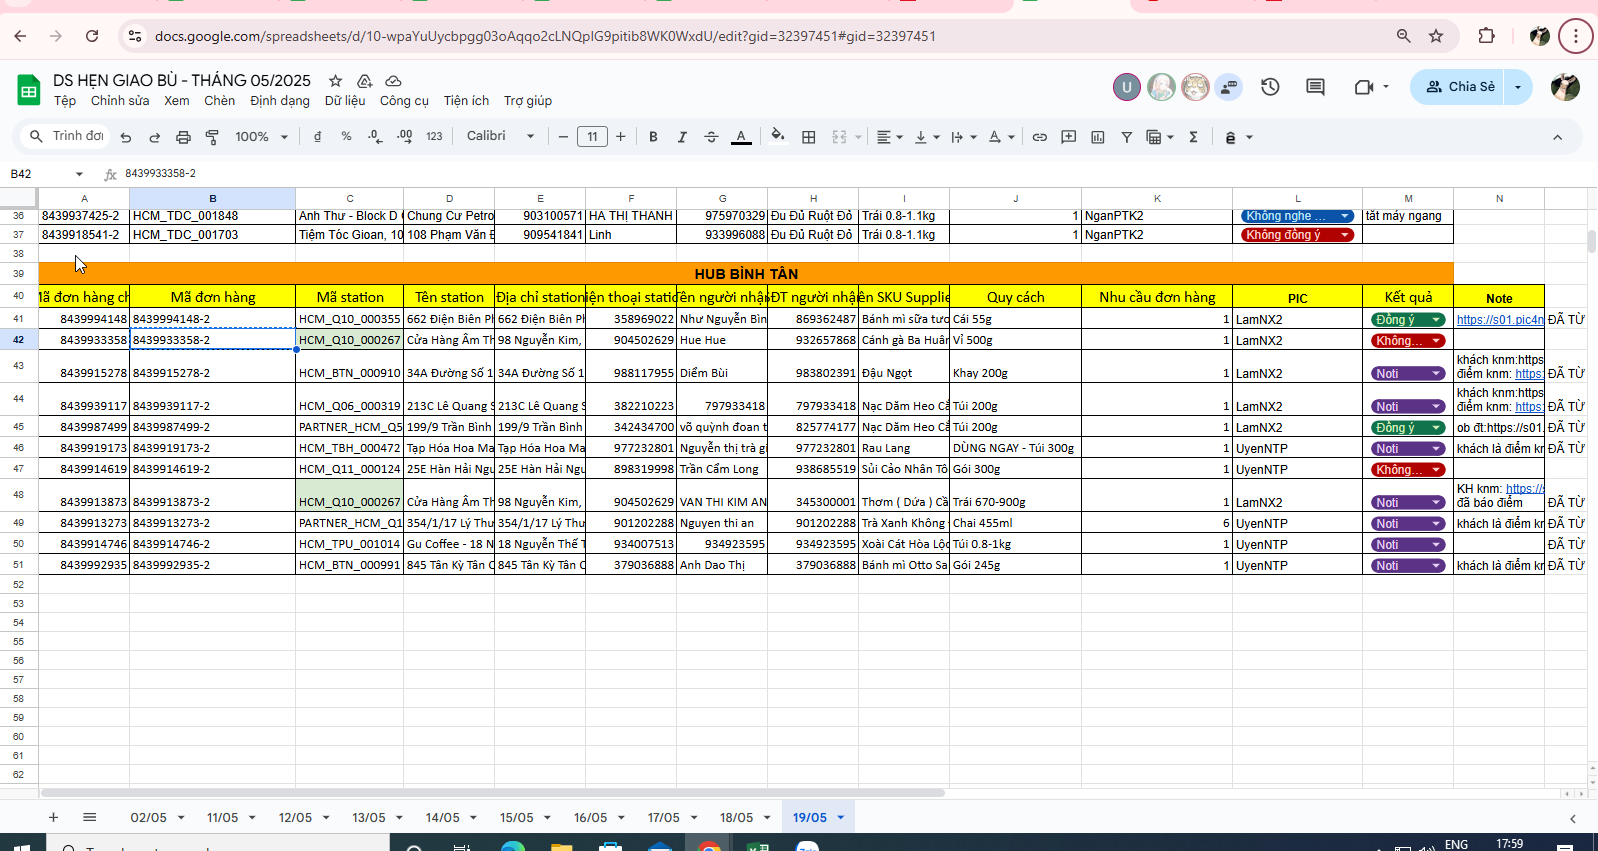1598x851 pixels.
Task: Insert comment from toolbar
Action: tap(1069, 137)
